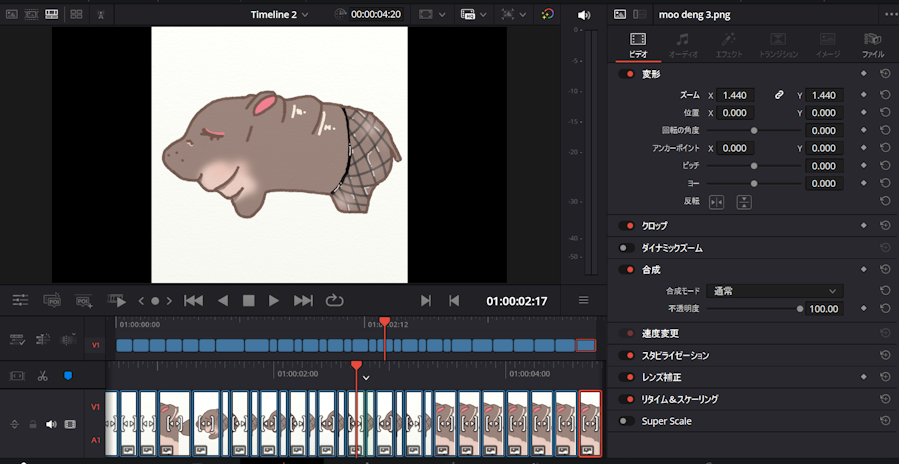The height and width of the screenshot is (464, 899).
Task: Click the Play forward button
Action: [274, 300]
